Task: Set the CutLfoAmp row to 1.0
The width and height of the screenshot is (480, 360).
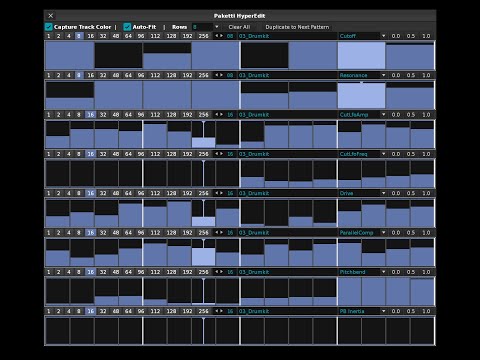Action: pos(426,115)
